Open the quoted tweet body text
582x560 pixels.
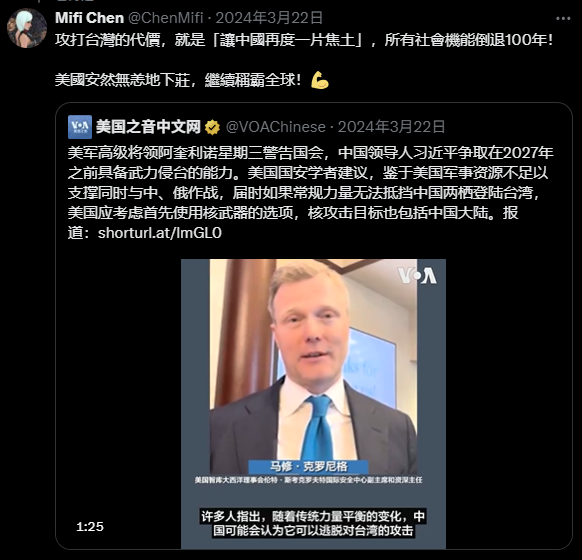(311, 193)
